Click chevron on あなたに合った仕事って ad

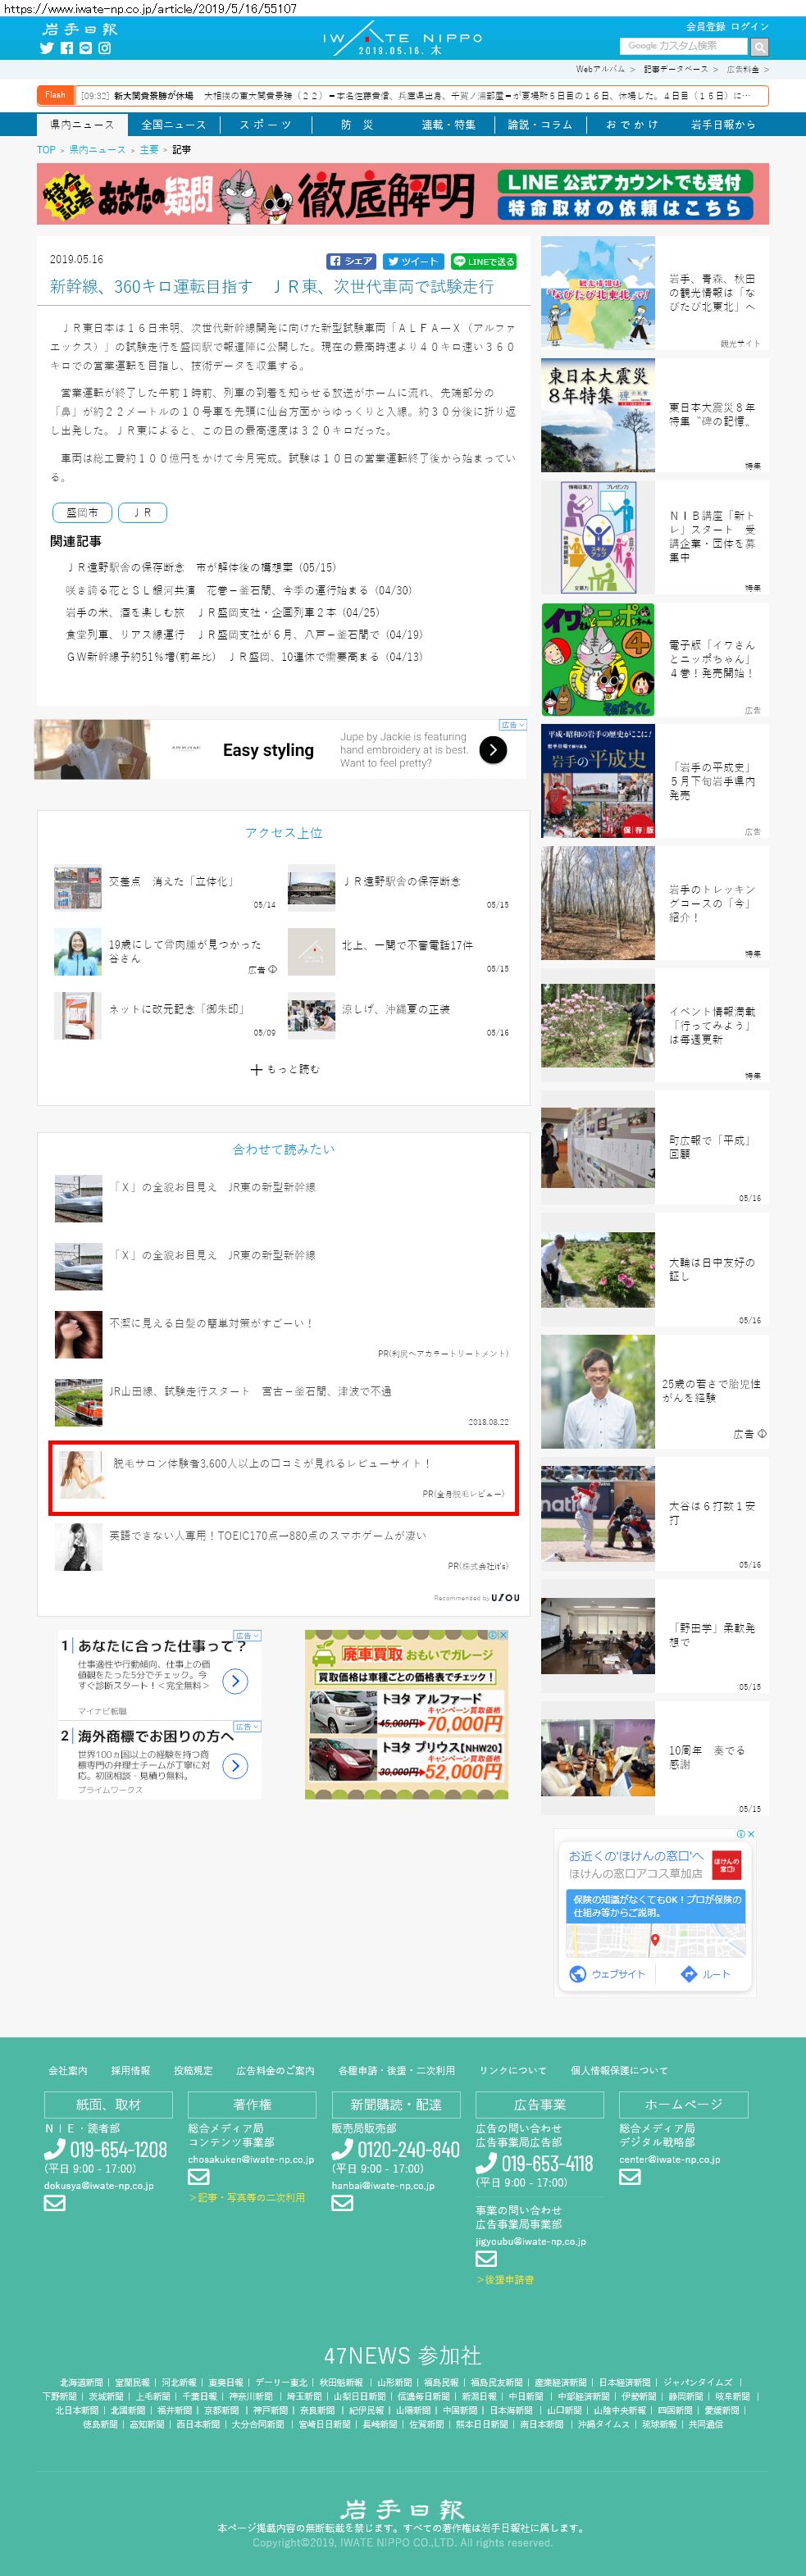(x=235, y=1681)
